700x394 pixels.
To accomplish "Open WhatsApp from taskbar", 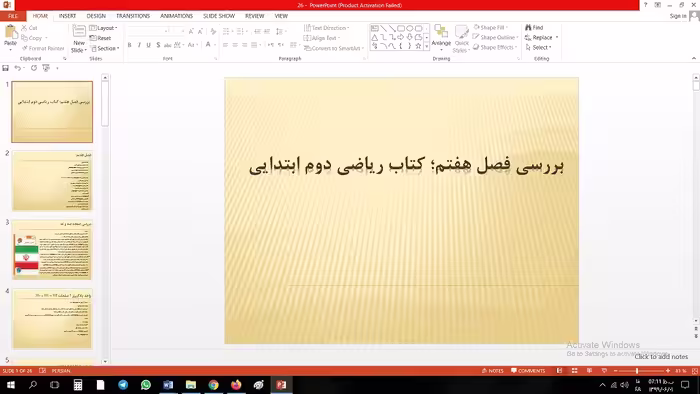I will point(146,385).
